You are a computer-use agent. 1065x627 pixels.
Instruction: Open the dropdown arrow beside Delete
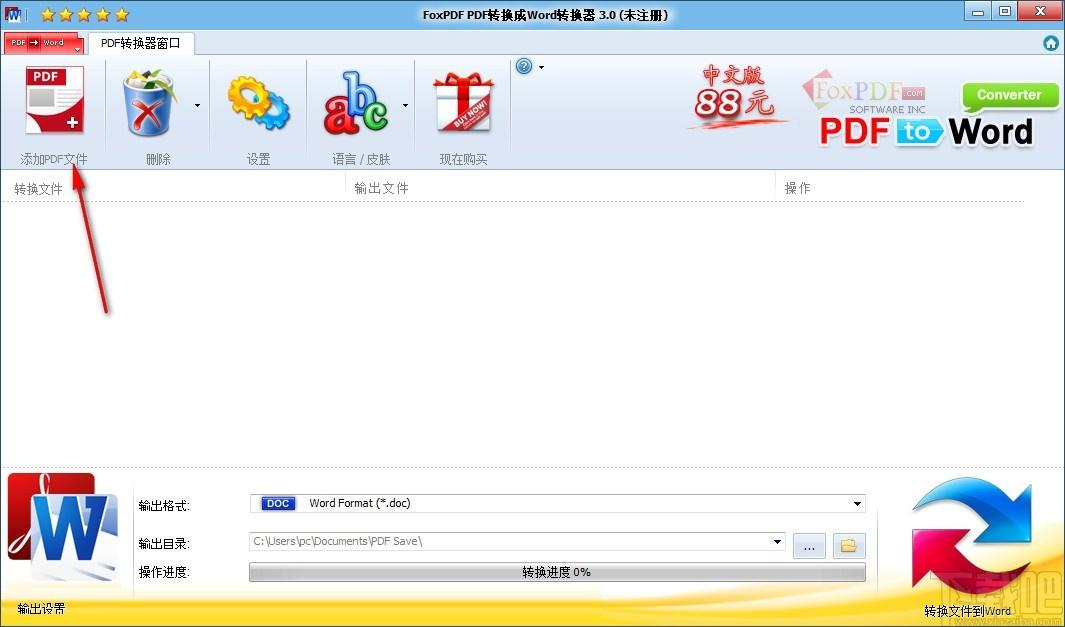point(198,105)
